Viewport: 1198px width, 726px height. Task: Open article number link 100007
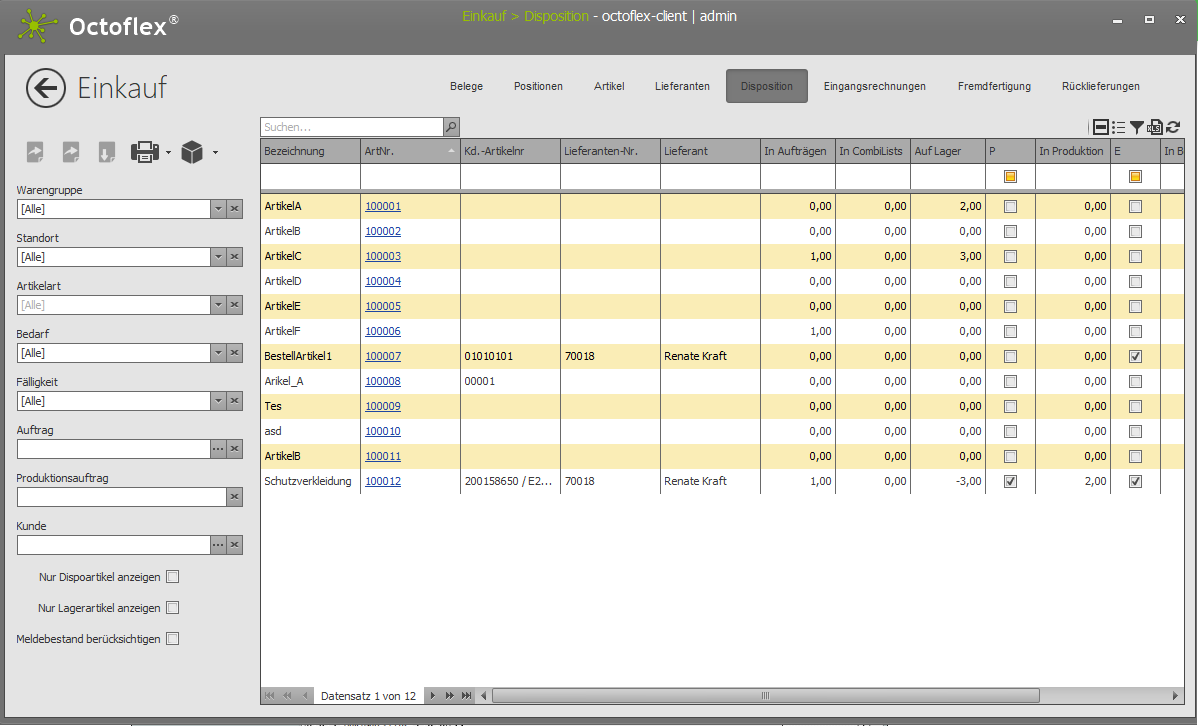pos(382,356)
